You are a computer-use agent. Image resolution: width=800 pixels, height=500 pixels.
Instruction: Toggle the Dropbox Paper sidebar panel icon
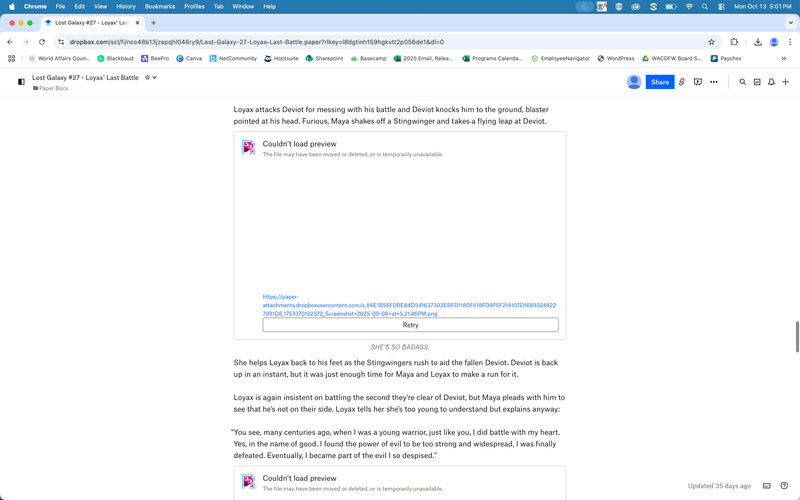point(21,82)
